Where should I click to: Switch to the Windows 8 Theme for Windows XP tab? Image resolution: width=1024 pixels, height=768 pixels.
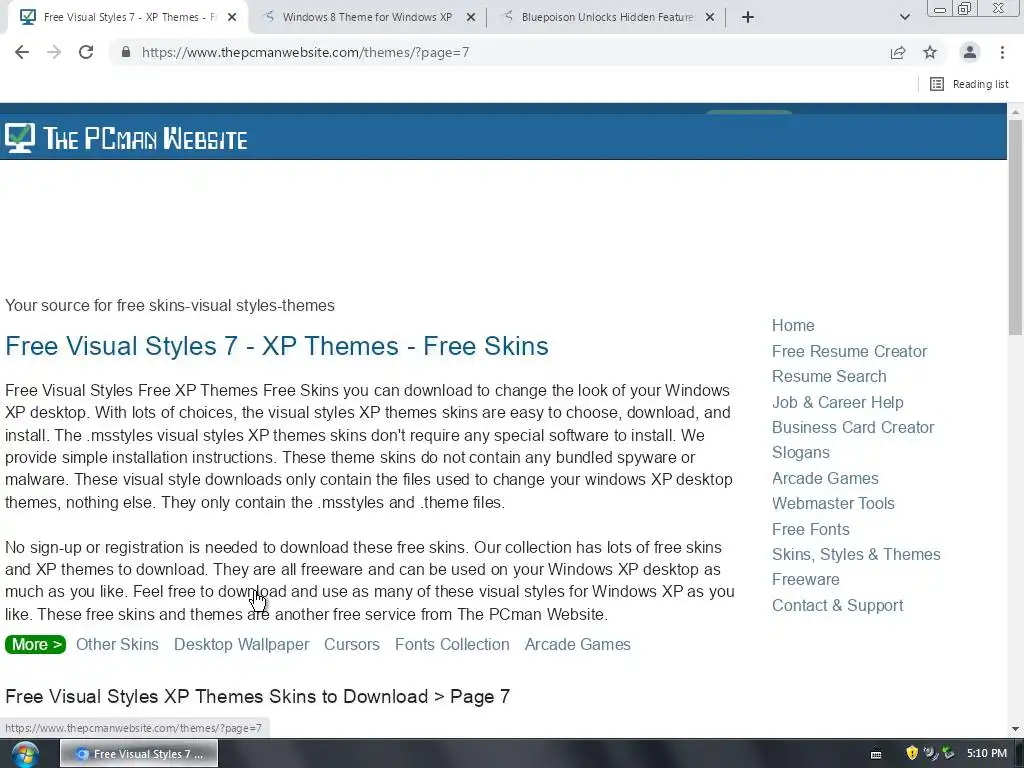[x=367, y=17]
